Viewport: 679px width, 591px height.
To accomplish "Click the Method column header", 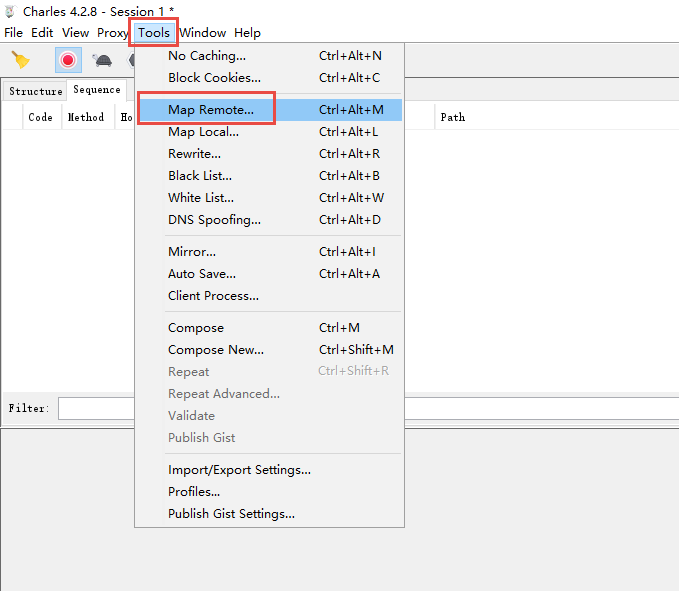I will click(x=85, y=117).
